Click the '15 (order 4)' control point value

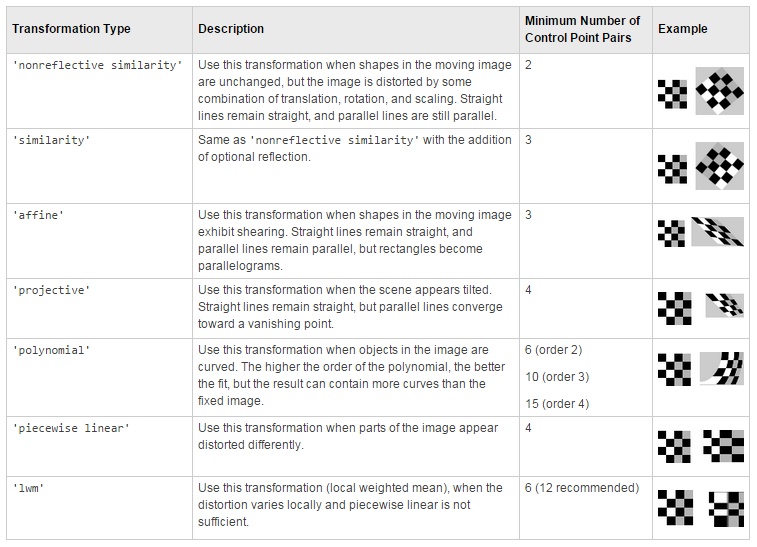[557, 402]
